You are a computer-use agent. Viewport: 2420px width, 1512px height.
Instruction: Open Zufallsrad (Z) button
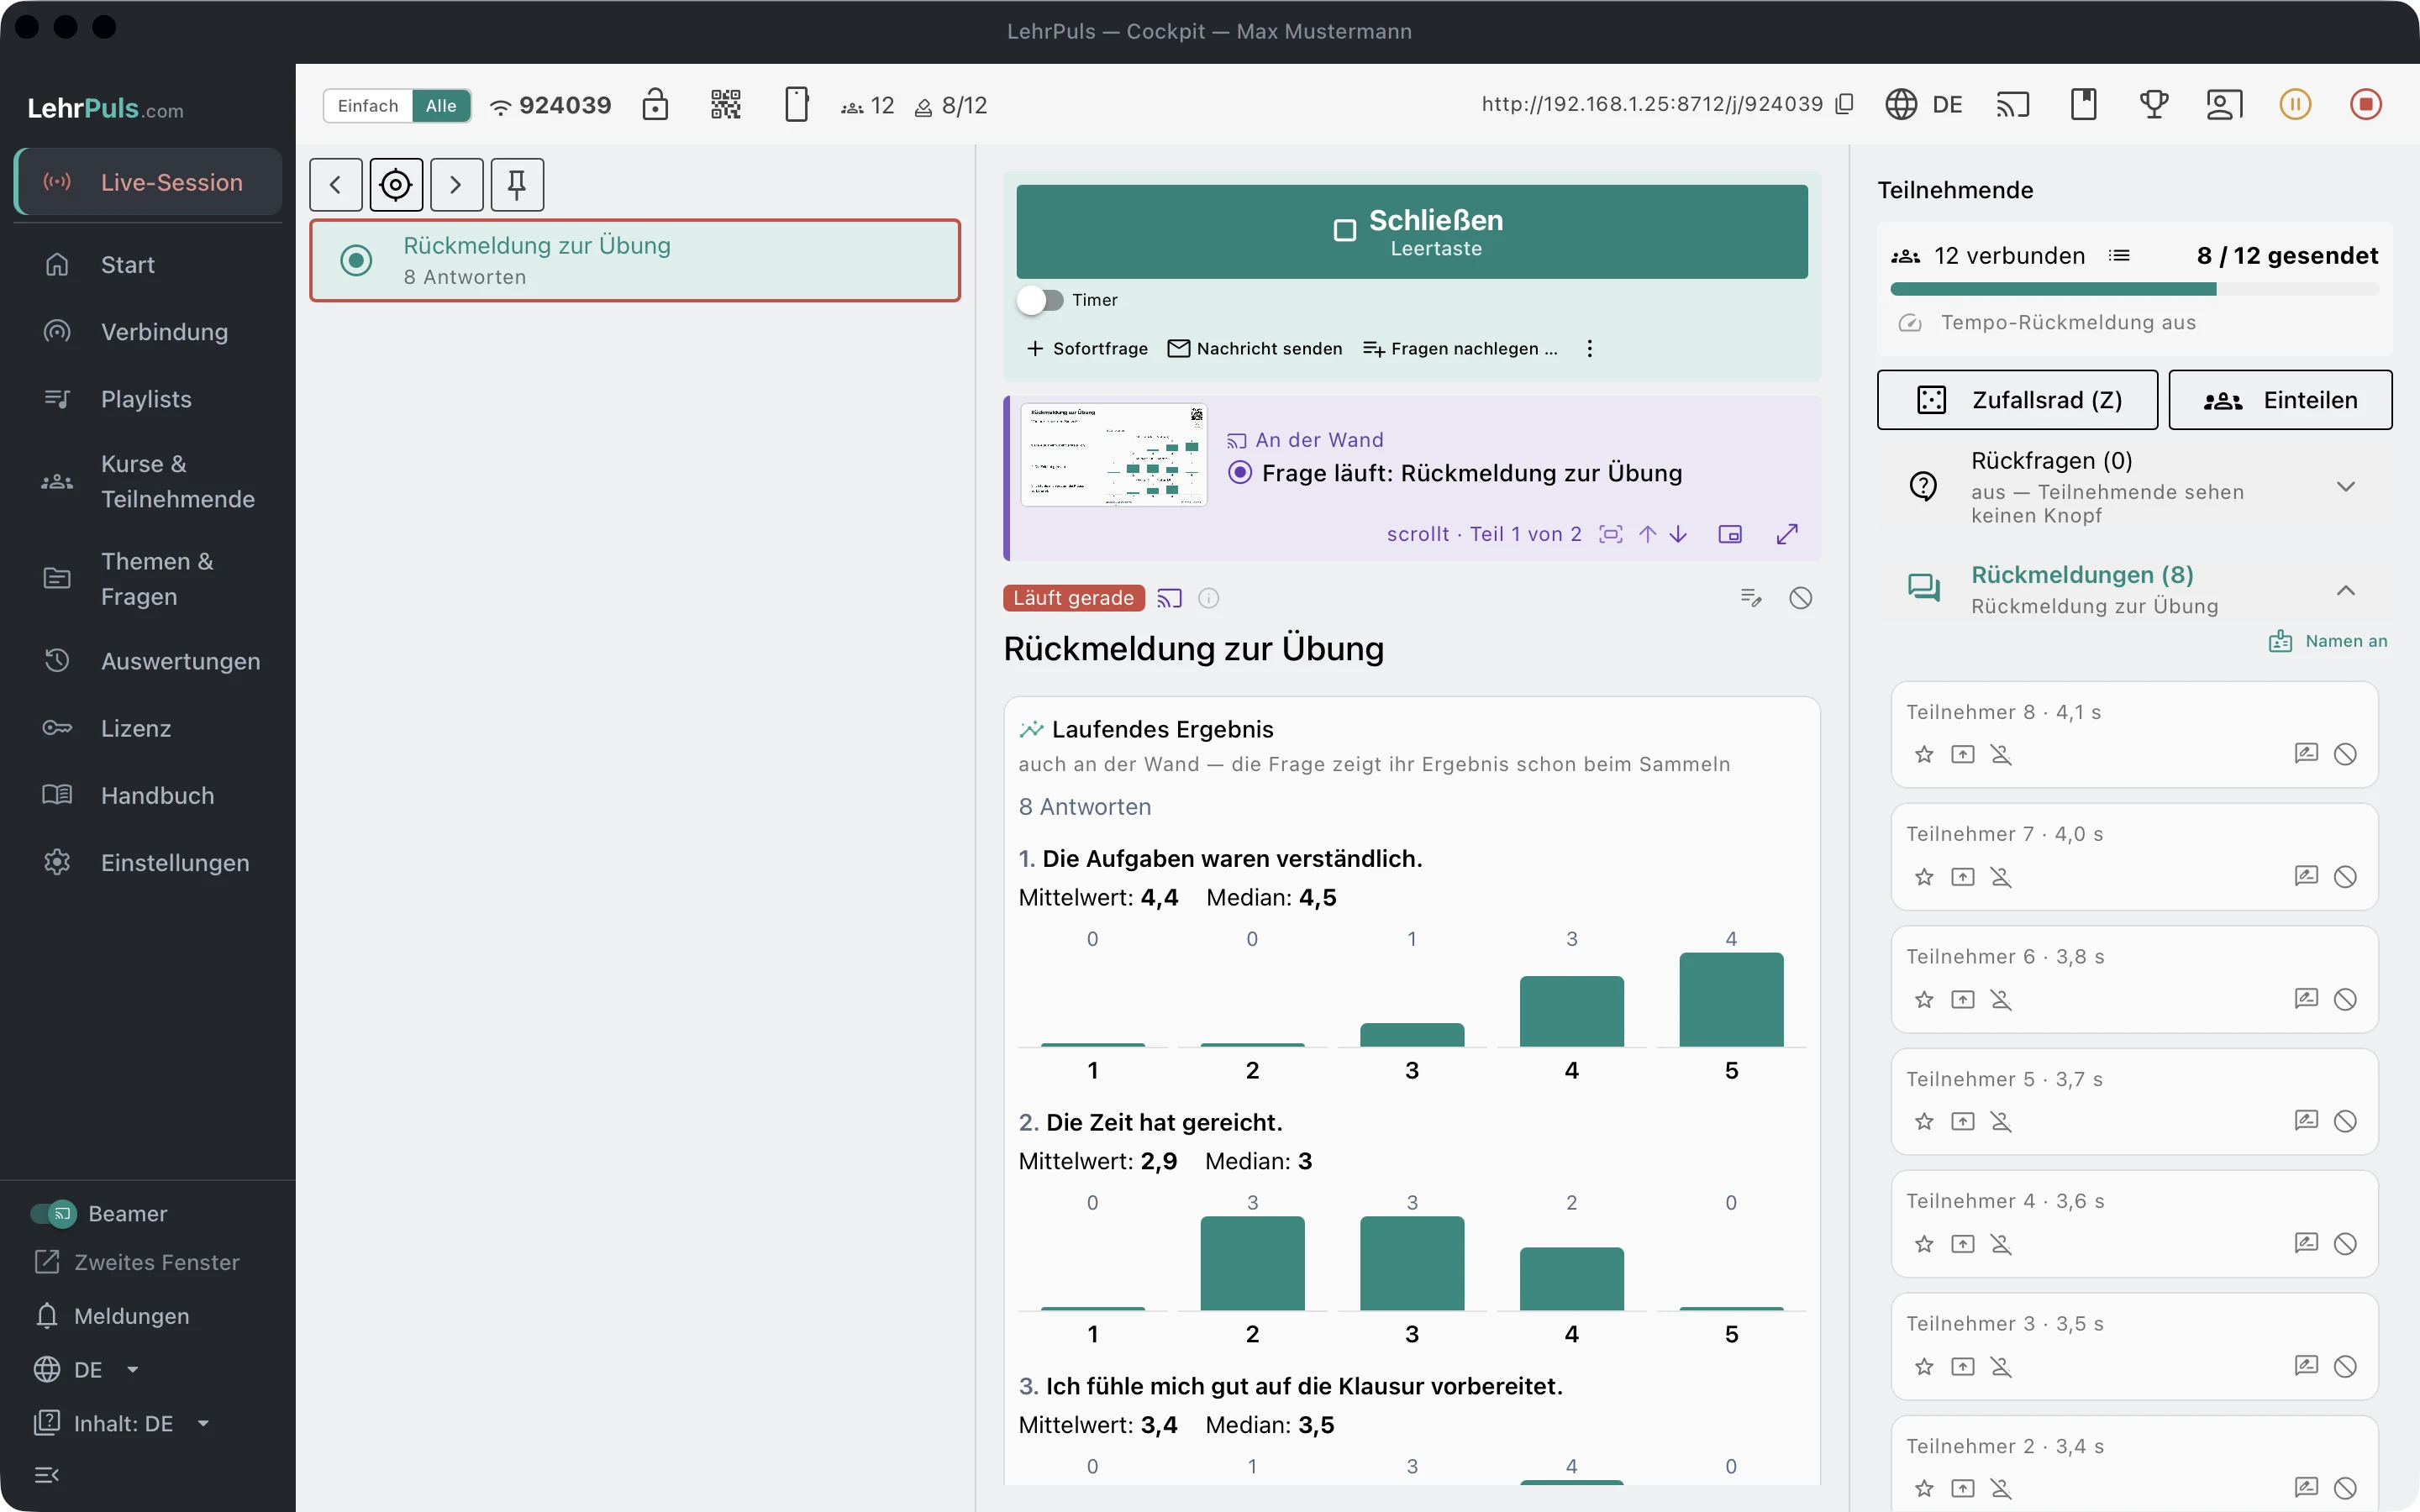tap(2017, 400)
